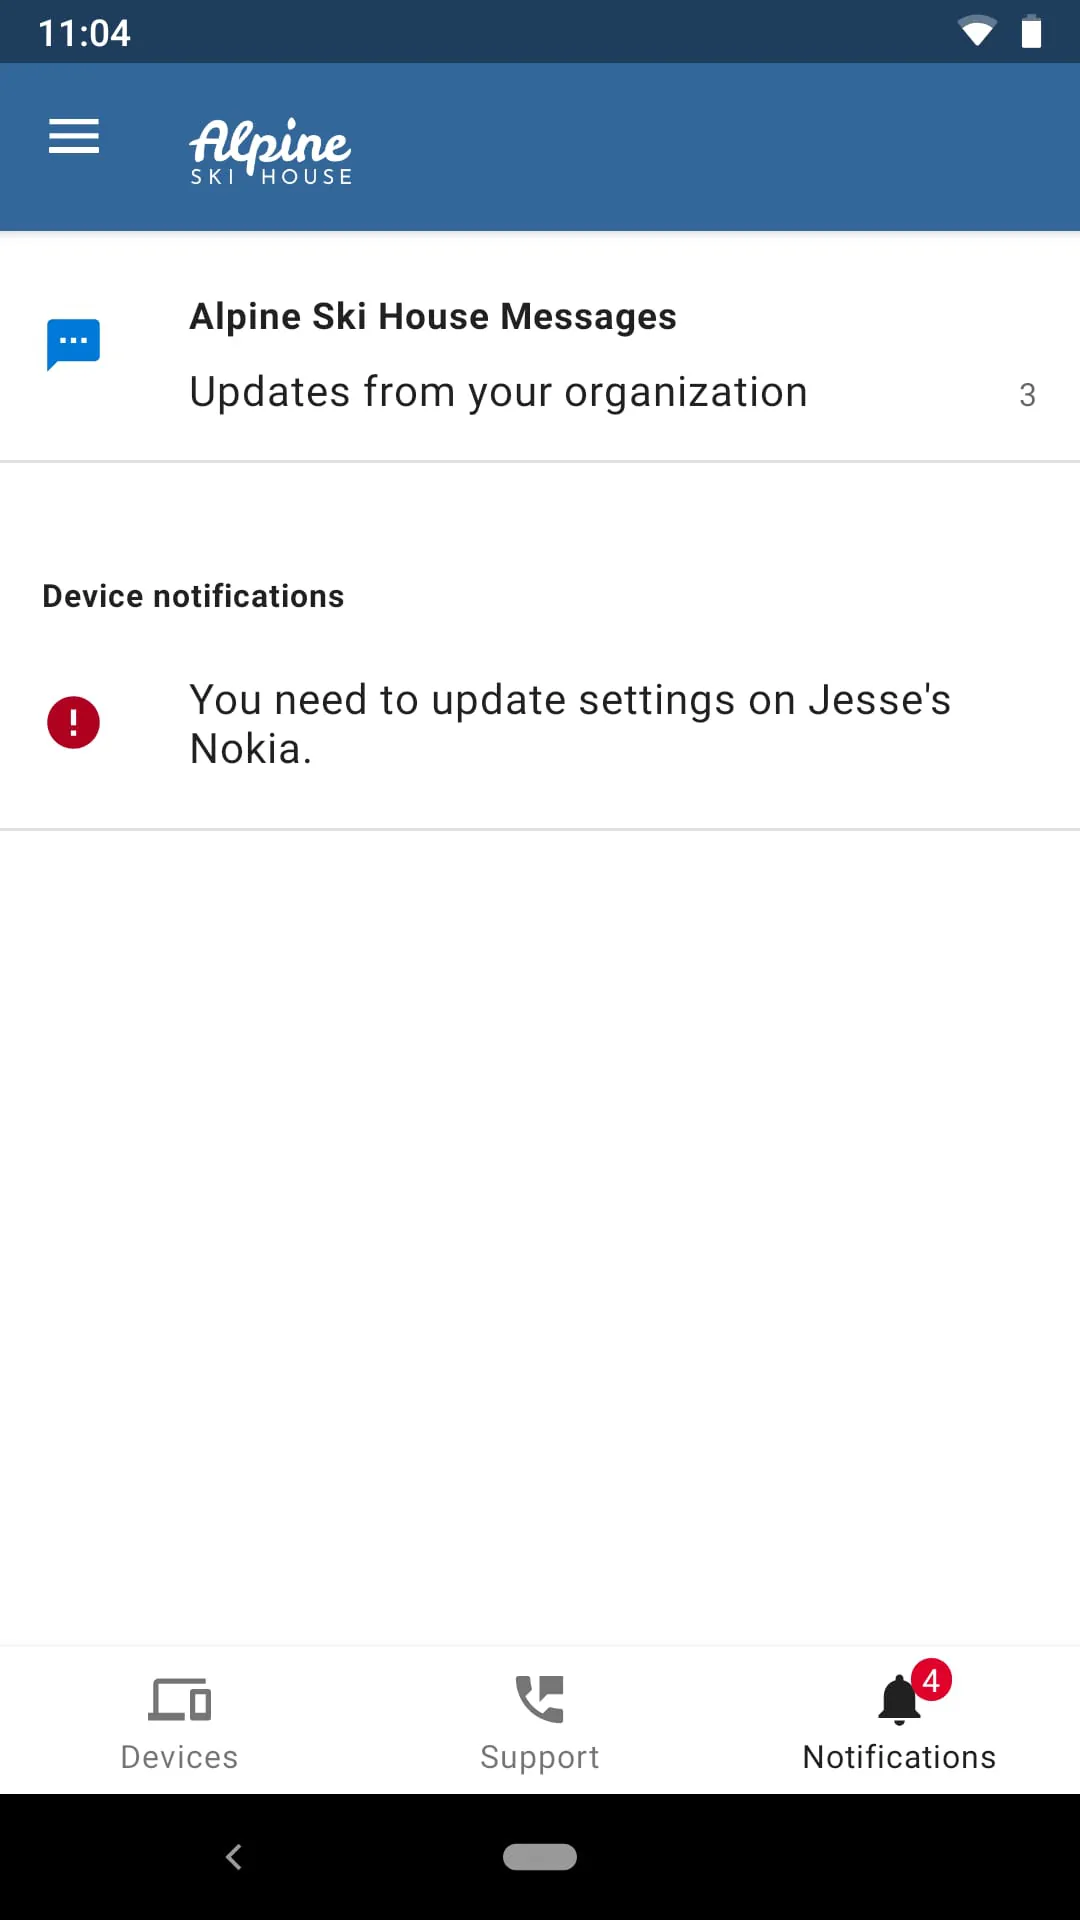Screen dimensions: 1080x1920
Task: Open Alpine Ski House Messages
Action: (x=432, y=316)
